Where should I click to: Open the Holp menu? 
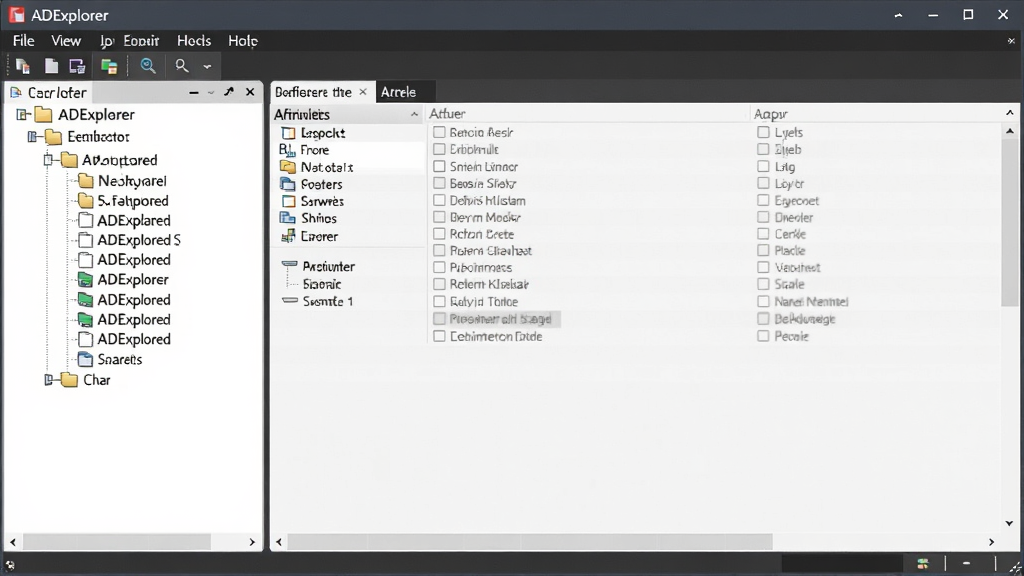tap(243, 40)
